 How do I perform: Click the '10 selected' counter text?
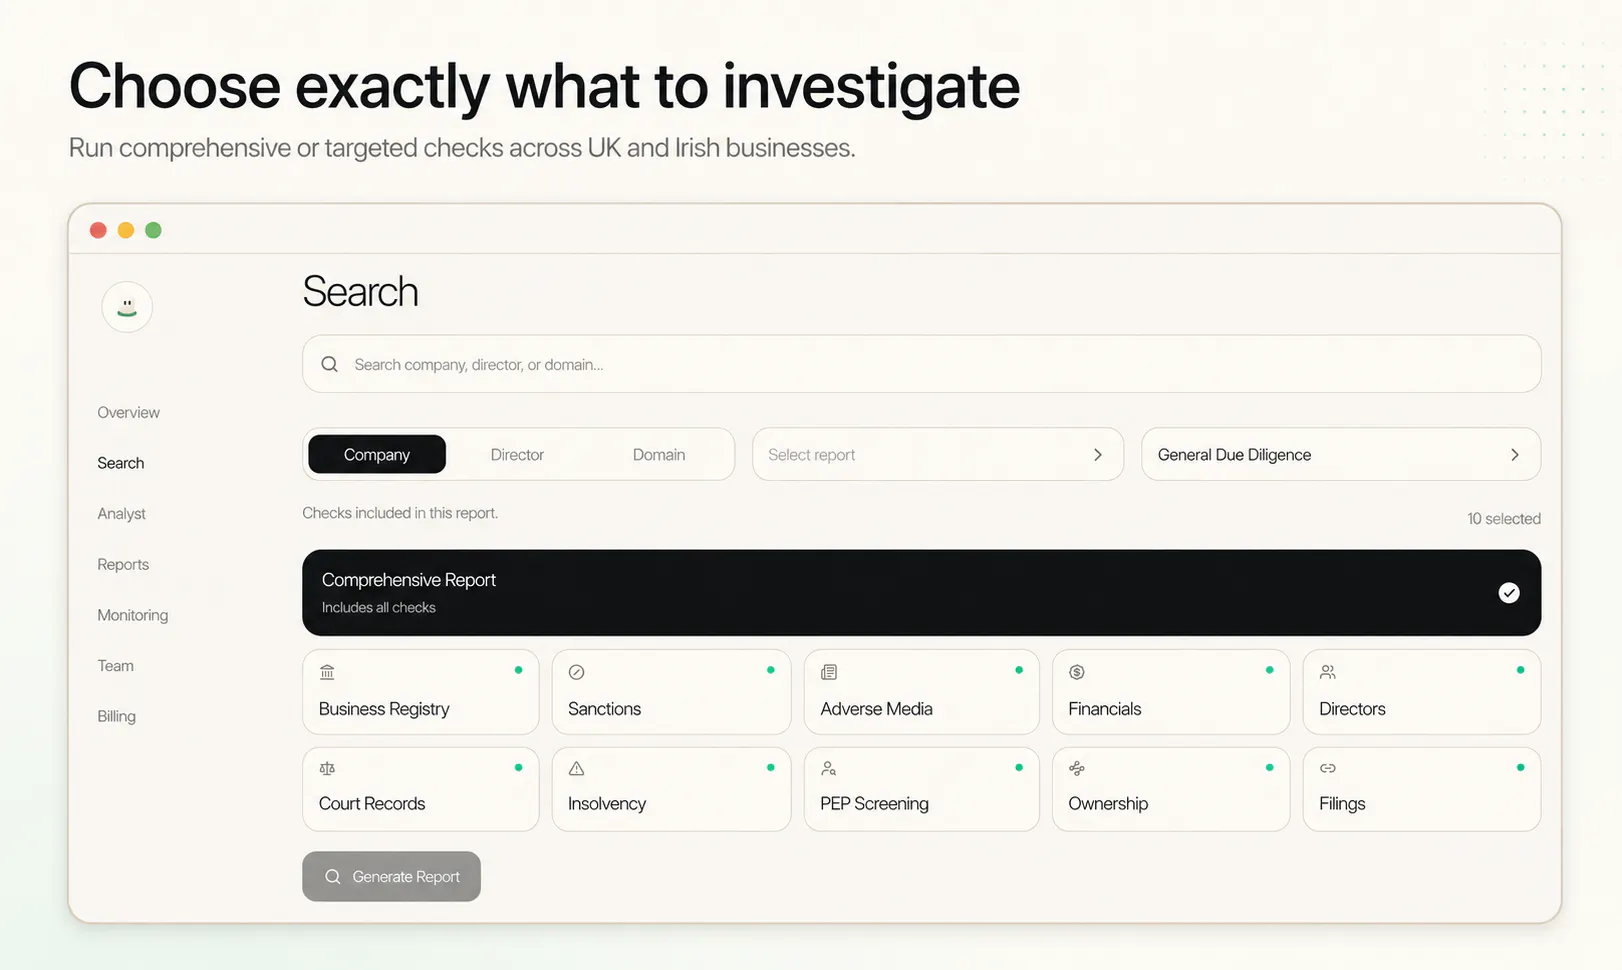[1504, 518]
